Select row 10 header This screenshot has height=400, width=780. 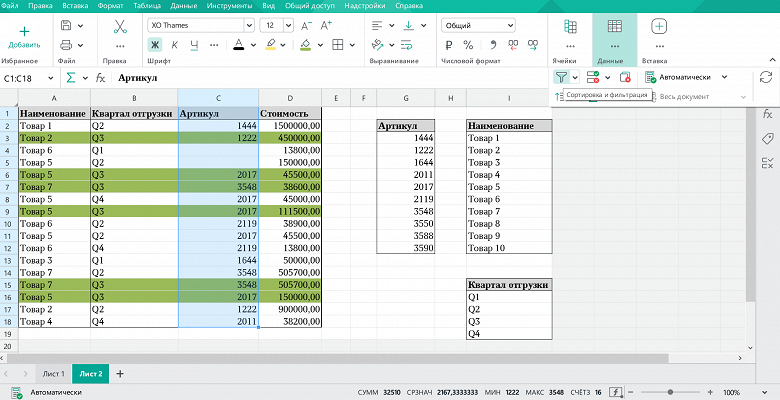pyautogui.click(x=7, y=224)
